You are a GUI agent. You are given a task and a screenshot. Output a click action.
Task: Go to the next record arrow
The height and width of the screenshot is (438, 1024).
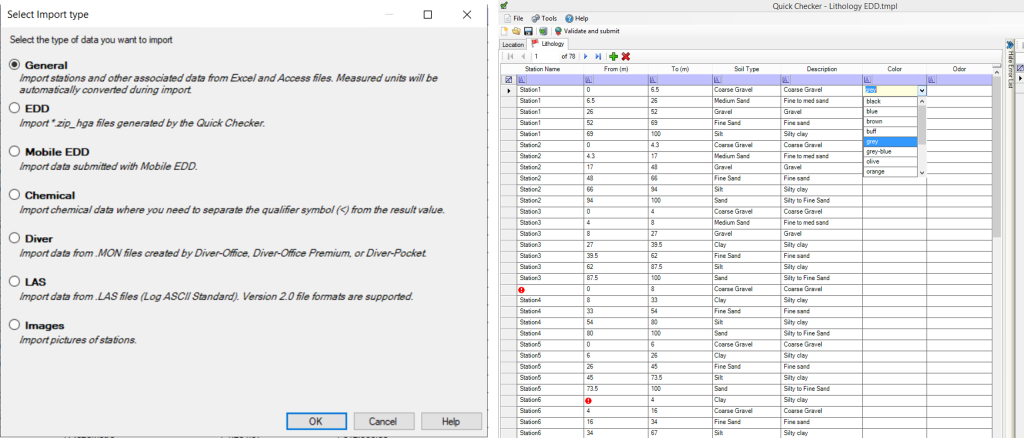point(586,57)
